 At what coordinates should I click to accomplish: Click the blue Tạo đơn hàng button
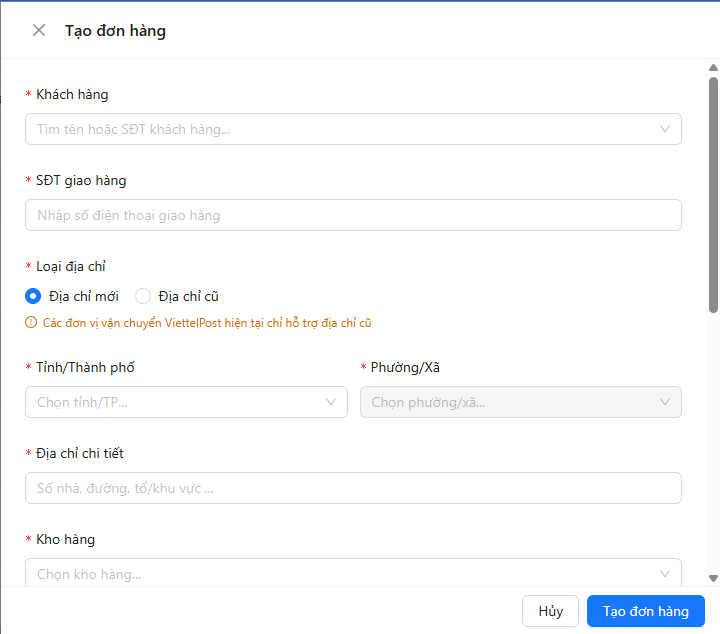click(x=646, y=611)
